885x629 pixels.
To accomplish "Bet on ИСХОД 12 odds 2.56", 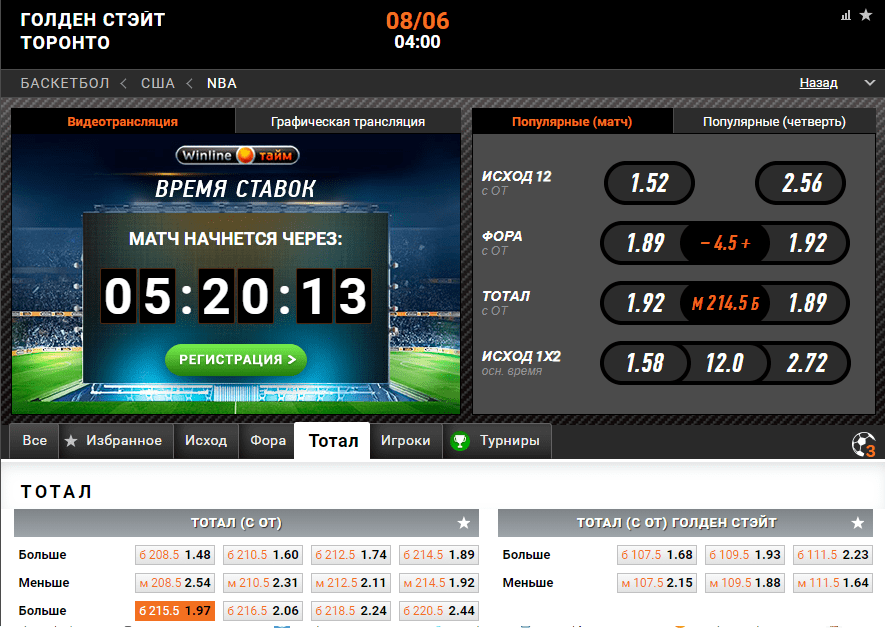I will pos(800,183).
